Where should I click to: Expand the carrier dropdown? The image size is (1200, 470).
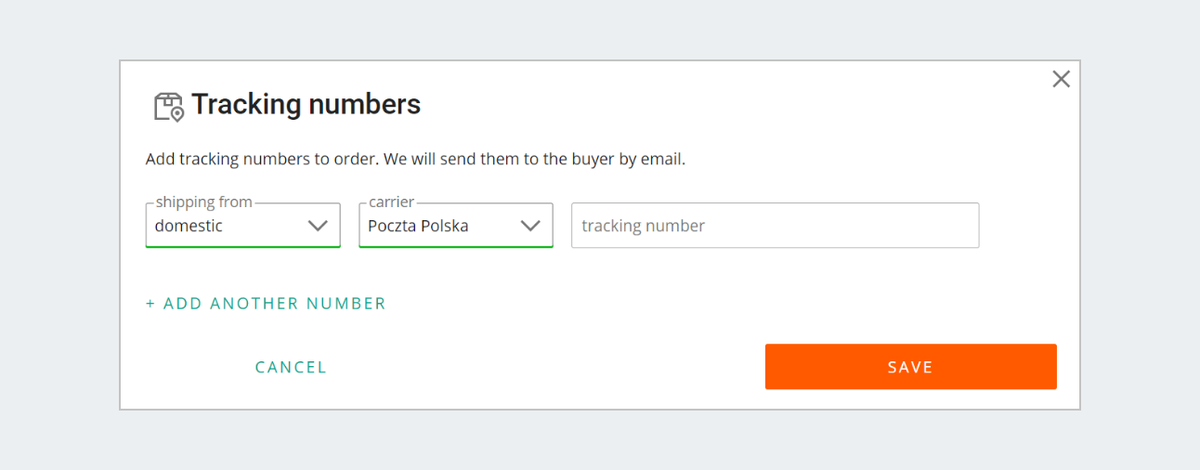click(x=456, y=226)
